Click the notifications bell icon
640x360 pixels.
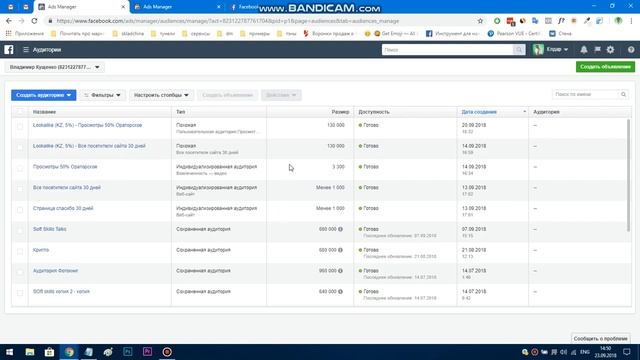[x=584, y=50]
